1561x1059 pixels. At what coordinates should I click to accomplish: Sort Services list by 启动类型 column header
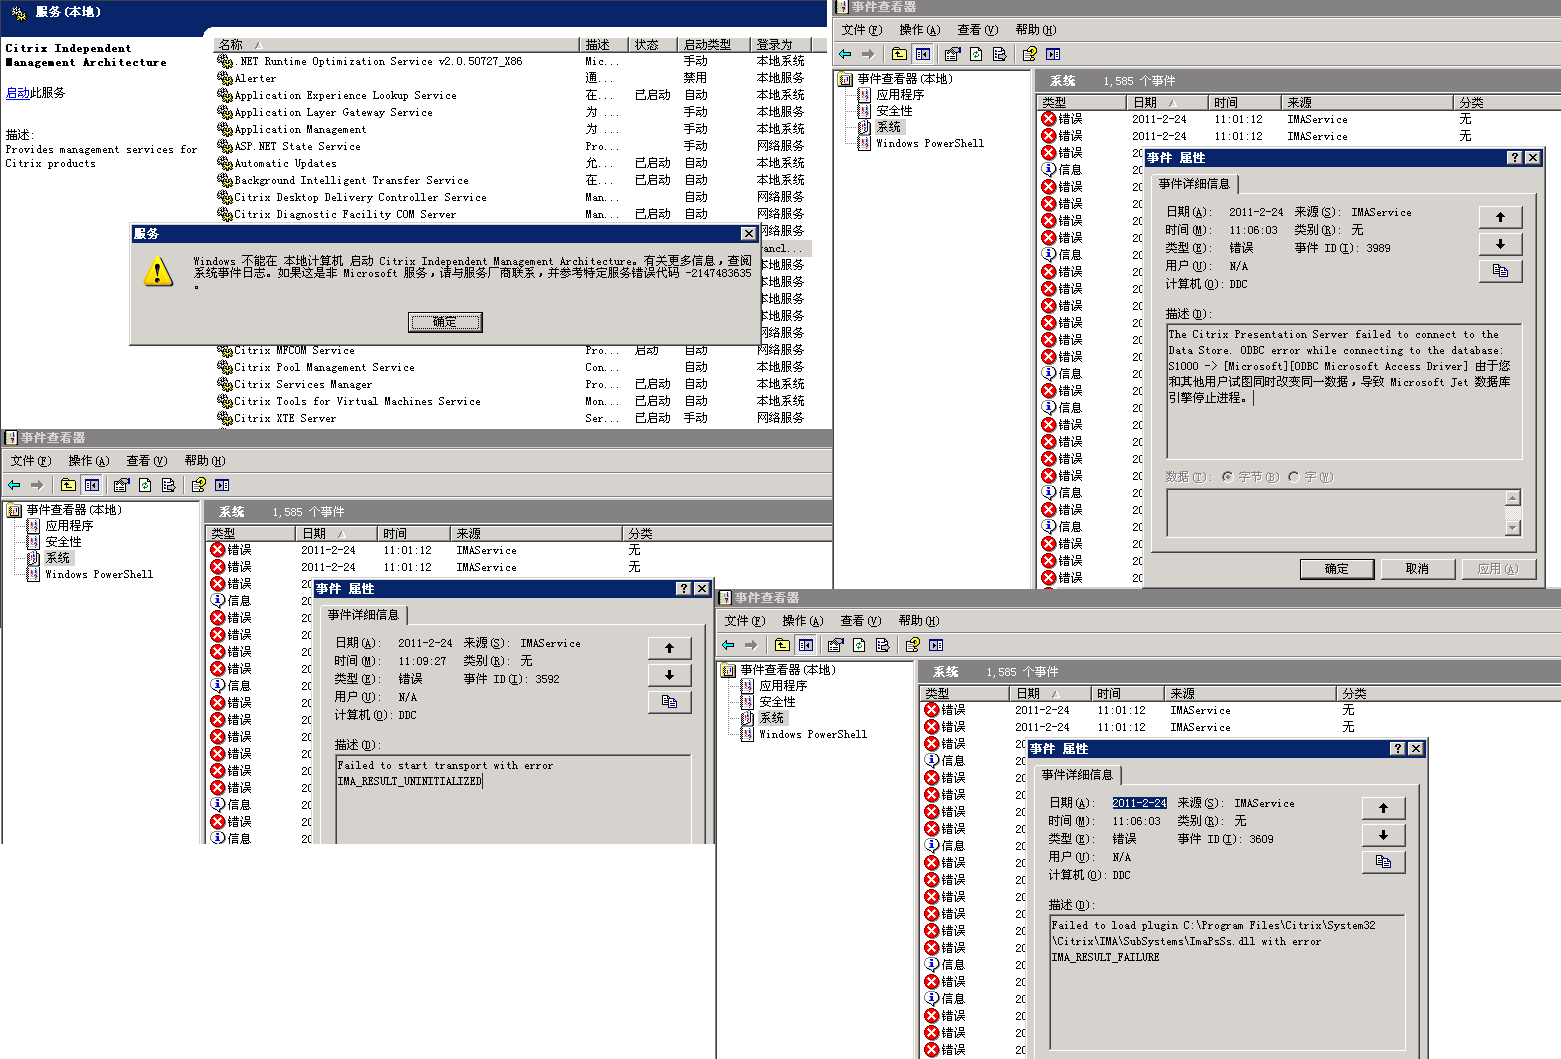coord(713,45)
